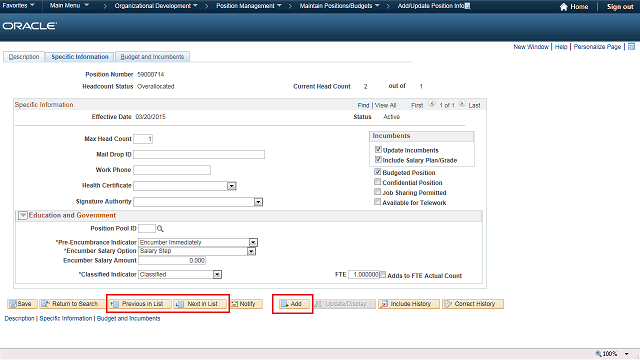The height and width of the screenshot is (360, 640).
Task: Open Position Pool ID lookup magnifier
Action: click(x=160, y=229)
